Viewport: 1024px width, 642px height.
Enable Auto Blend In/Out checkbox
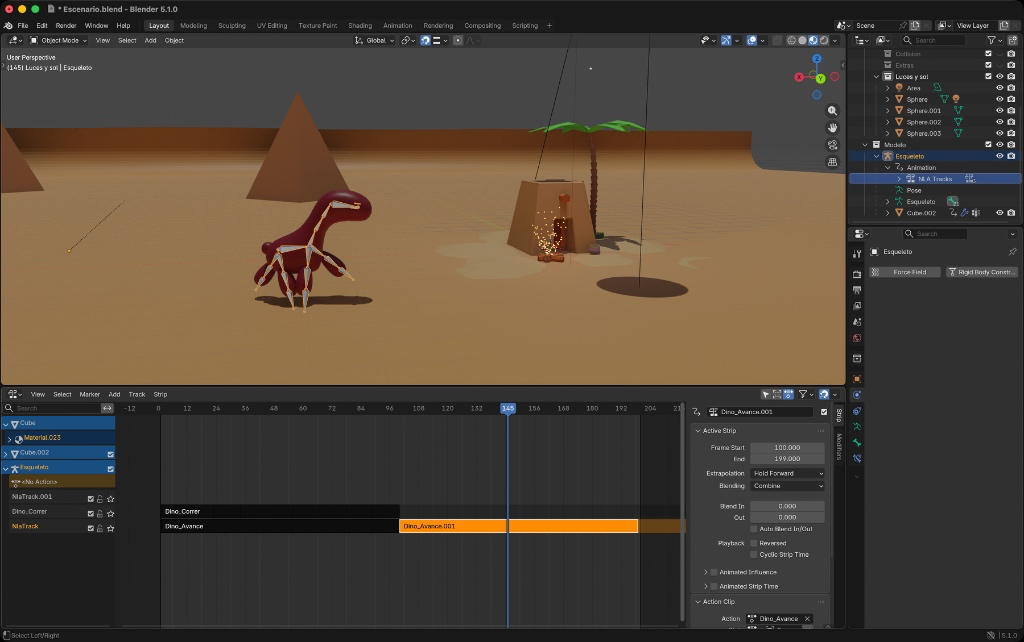[x=754, y=528]
